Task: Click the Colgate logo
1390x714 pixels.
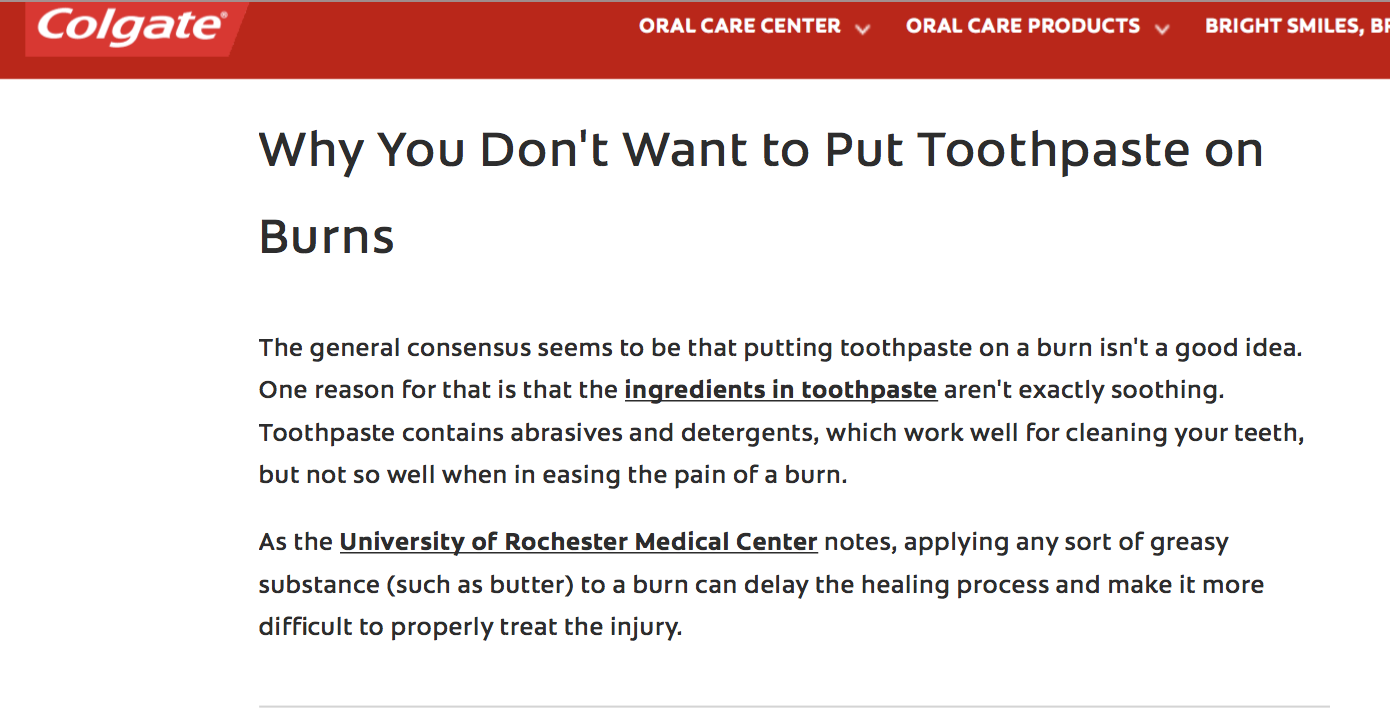Action: coord(135,26)
